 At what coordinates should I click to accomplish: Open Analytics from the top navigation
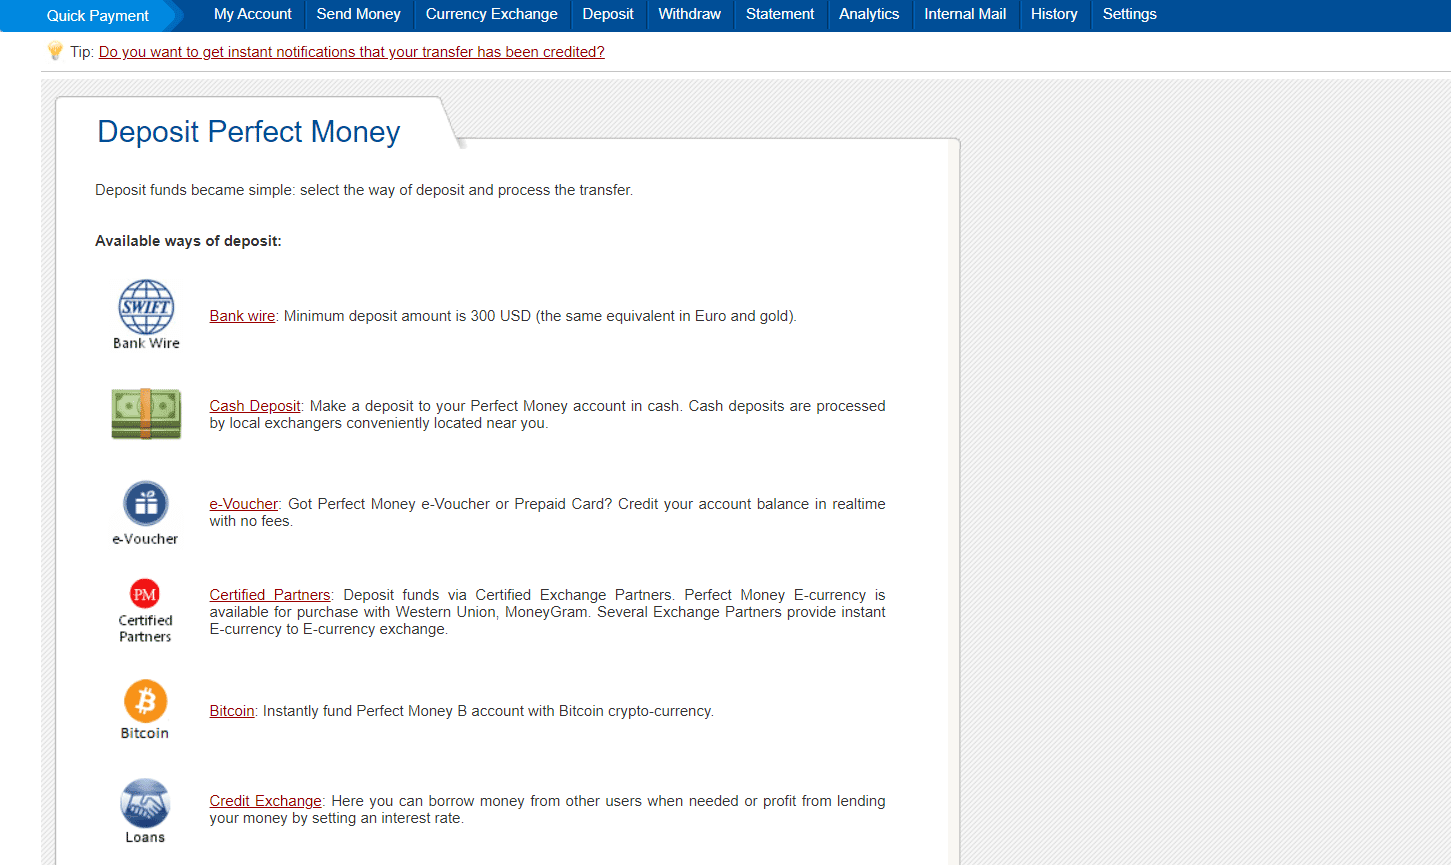click(x=869, y=14)
